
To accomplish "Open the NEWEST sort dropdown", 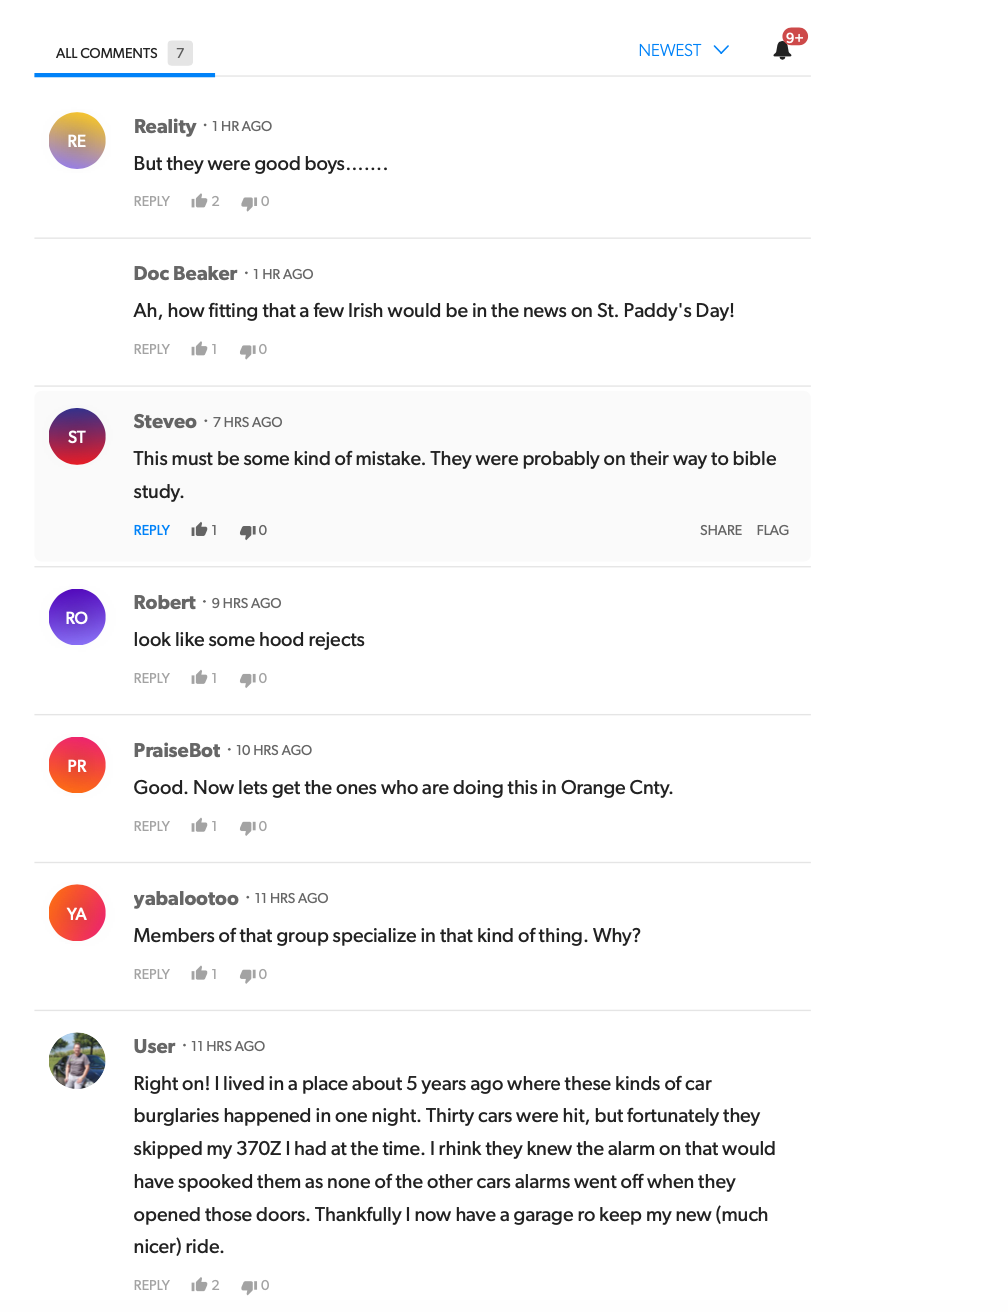I will 684,50.
